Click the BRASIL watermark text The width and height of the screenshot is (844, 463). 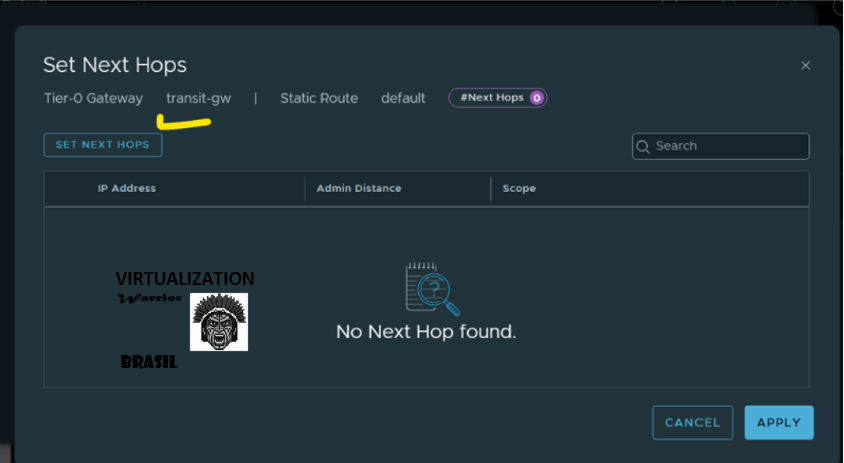(x=148, y=362)
